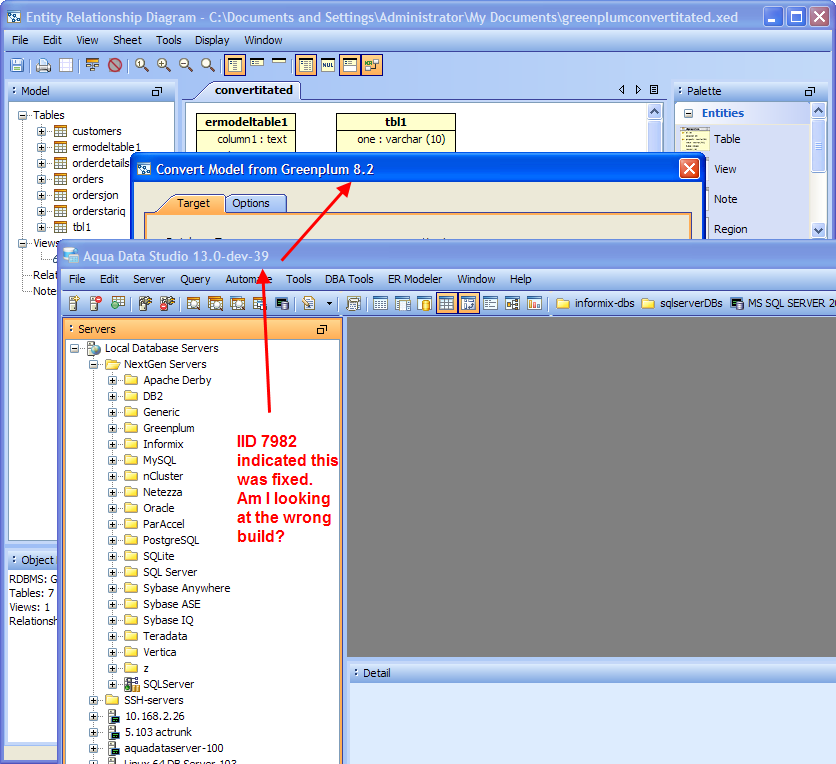This screenshot has width=836, height=764.
Task: Click the red cancel circle icon
Action: pos(115,65)
